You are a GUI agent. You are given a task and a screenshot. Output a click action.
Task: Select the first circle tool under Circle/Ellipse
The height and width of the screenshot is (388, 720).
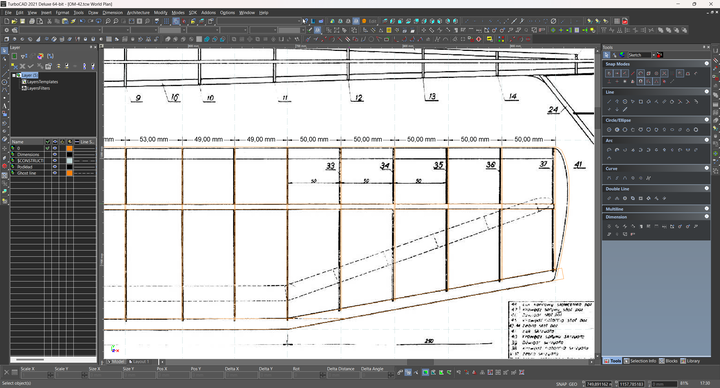pyautogui.click(x=609, y=130)
